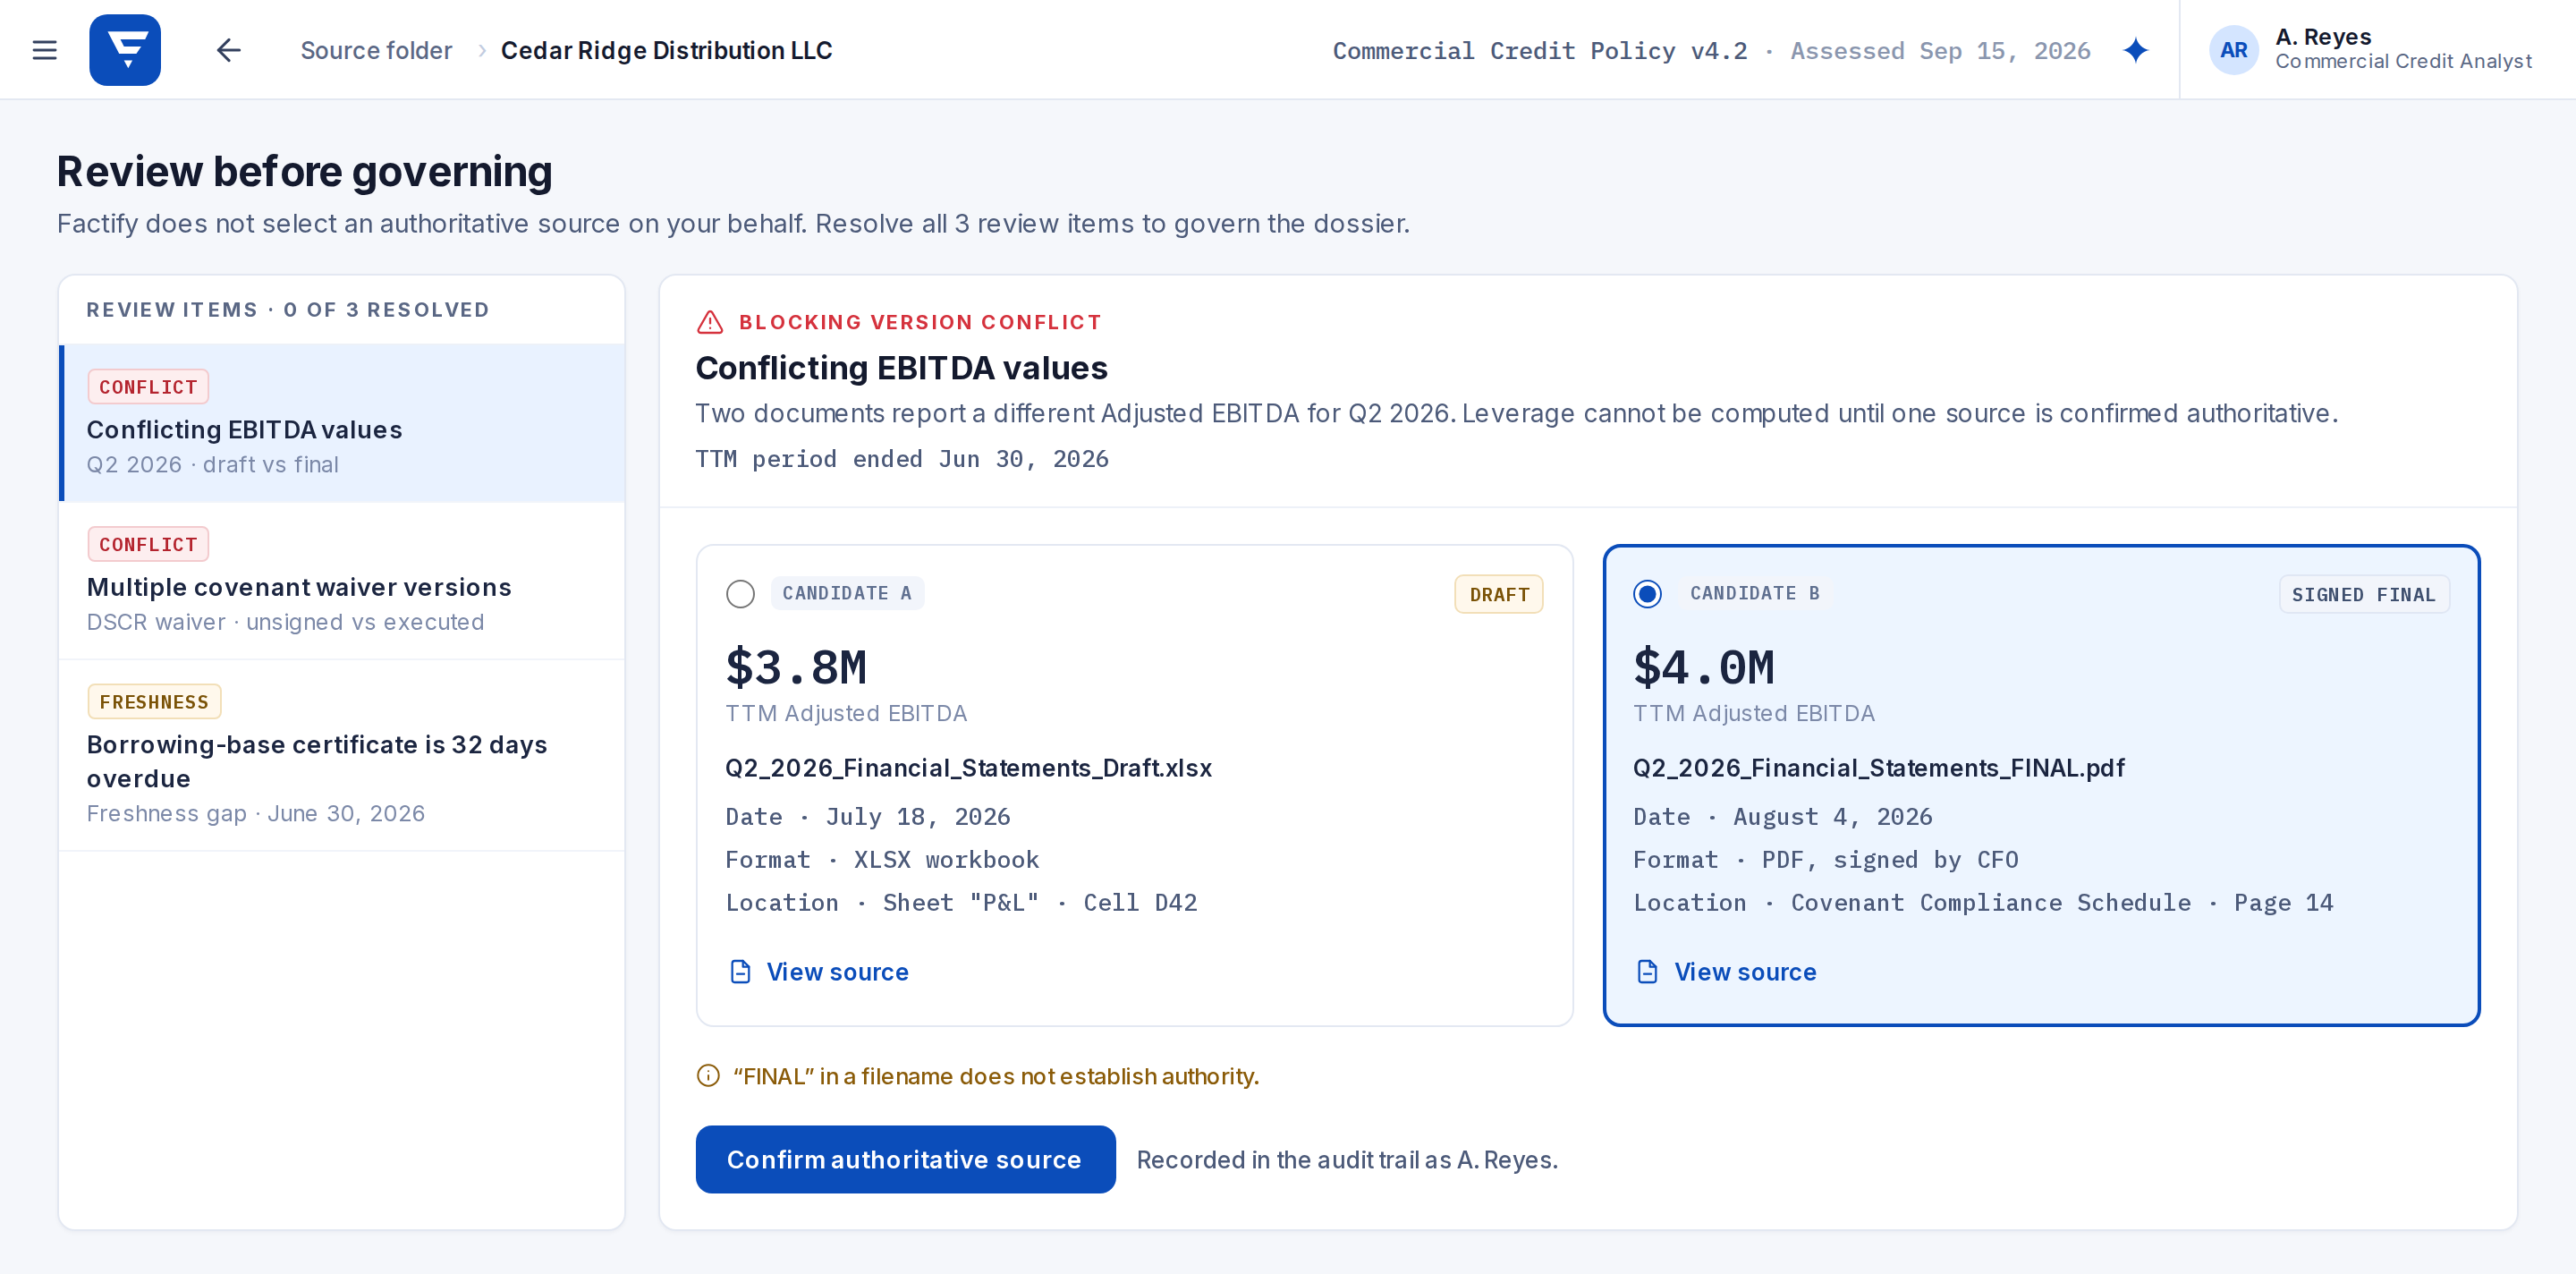Click Q2_2026_Financial_Statements_FINAL.pdf filename
Image resolution: width=2576 pixels, height=1274 pixels.
pyautogui.click(x=1879, y=768)
